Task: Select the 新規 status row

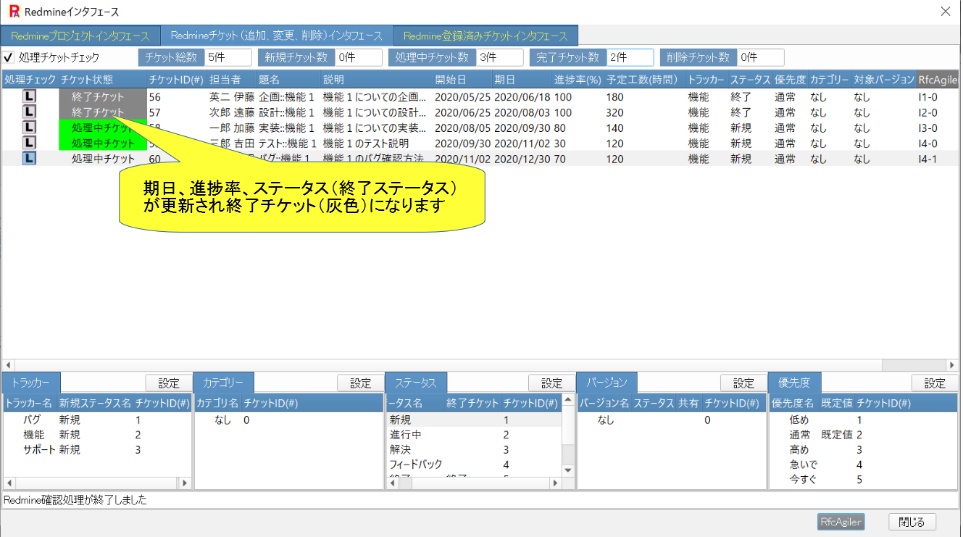Action: click(474, 420)
